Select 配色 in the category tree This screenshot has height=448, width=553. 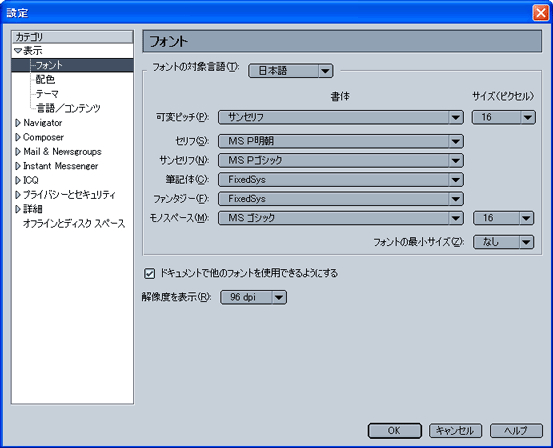coord(45,80)
